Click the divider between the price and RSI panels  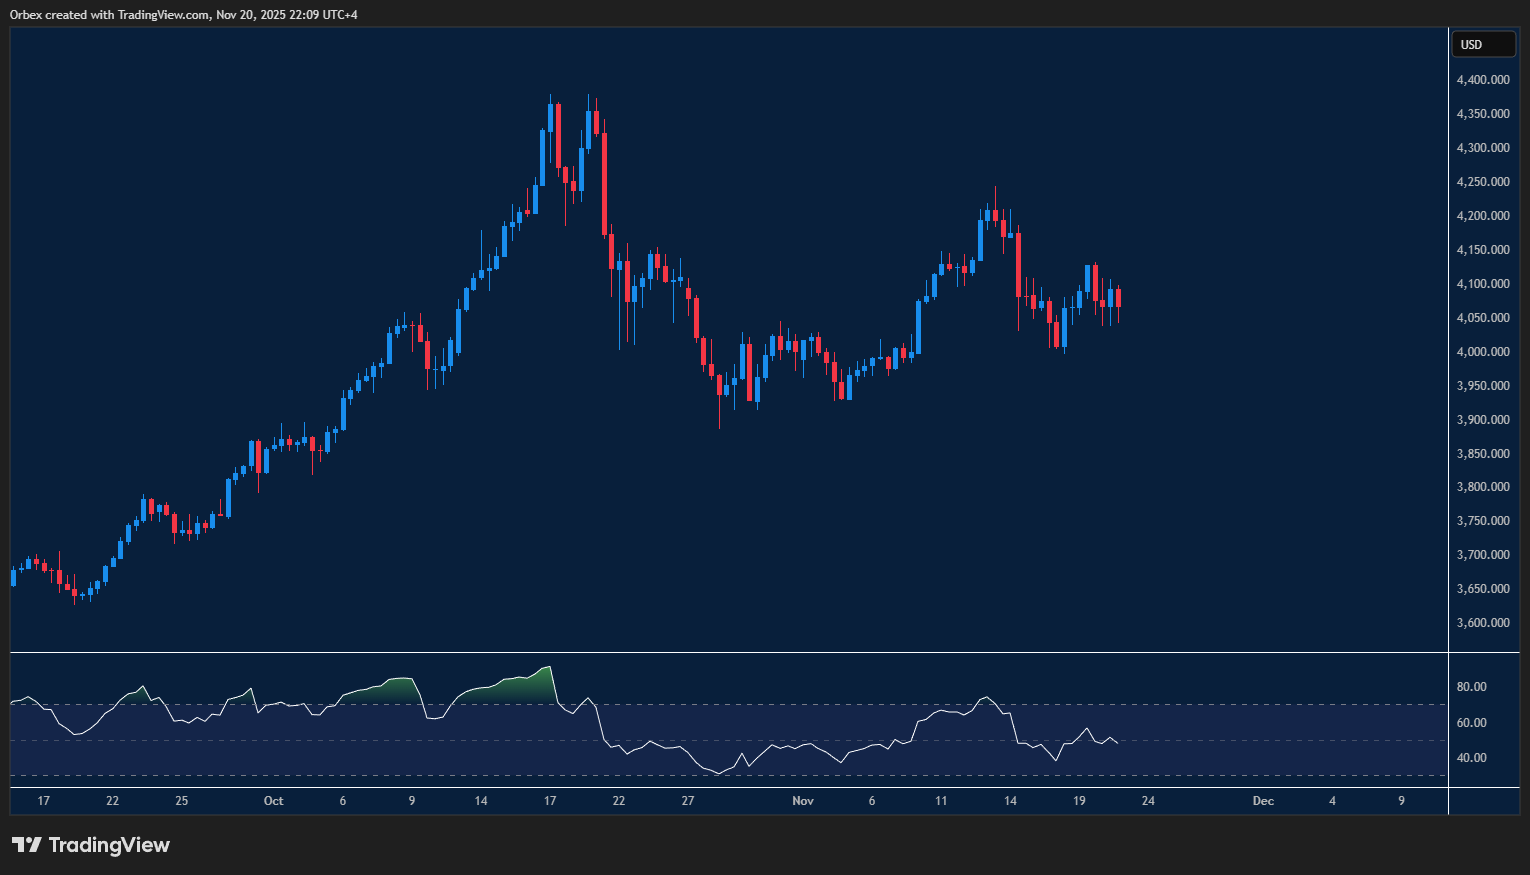[x=700, y=653]
